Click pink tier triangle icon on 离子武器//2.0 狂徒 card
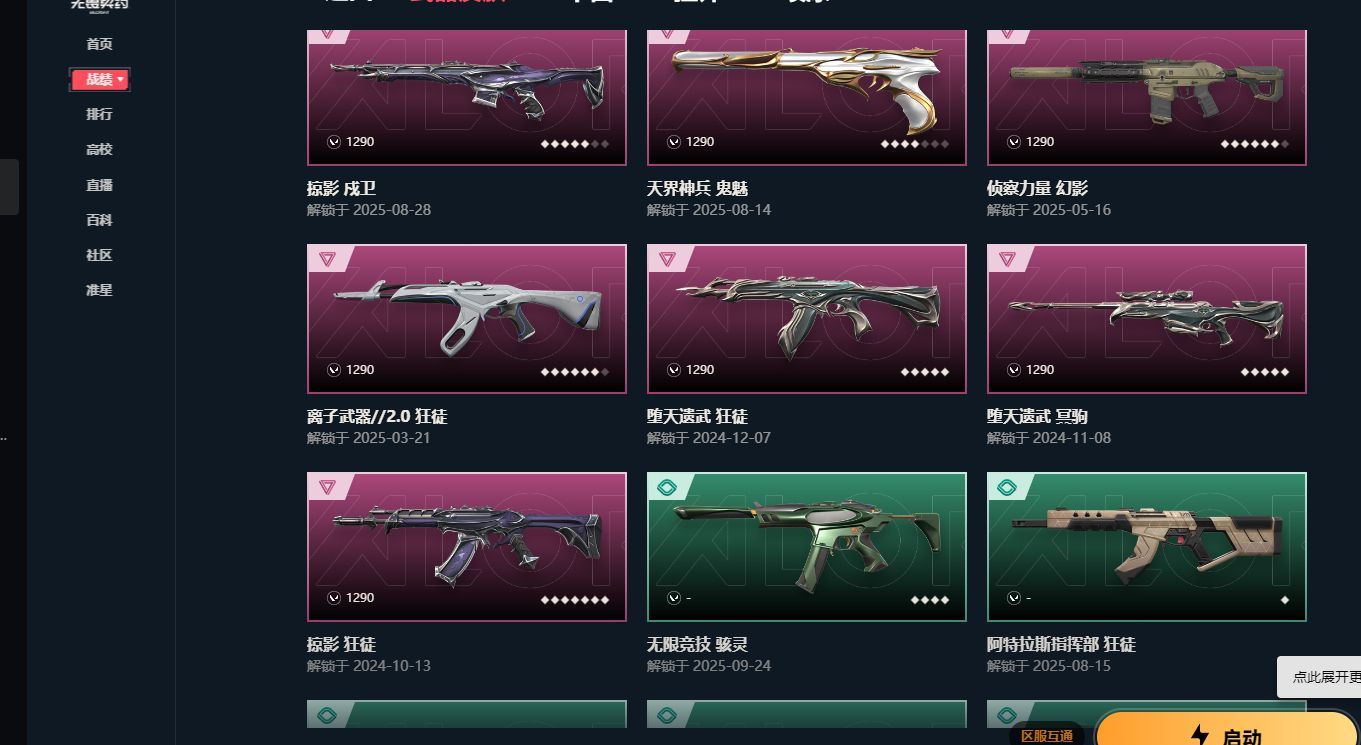Screen dimensions: 1361x745 pos(327,259)
